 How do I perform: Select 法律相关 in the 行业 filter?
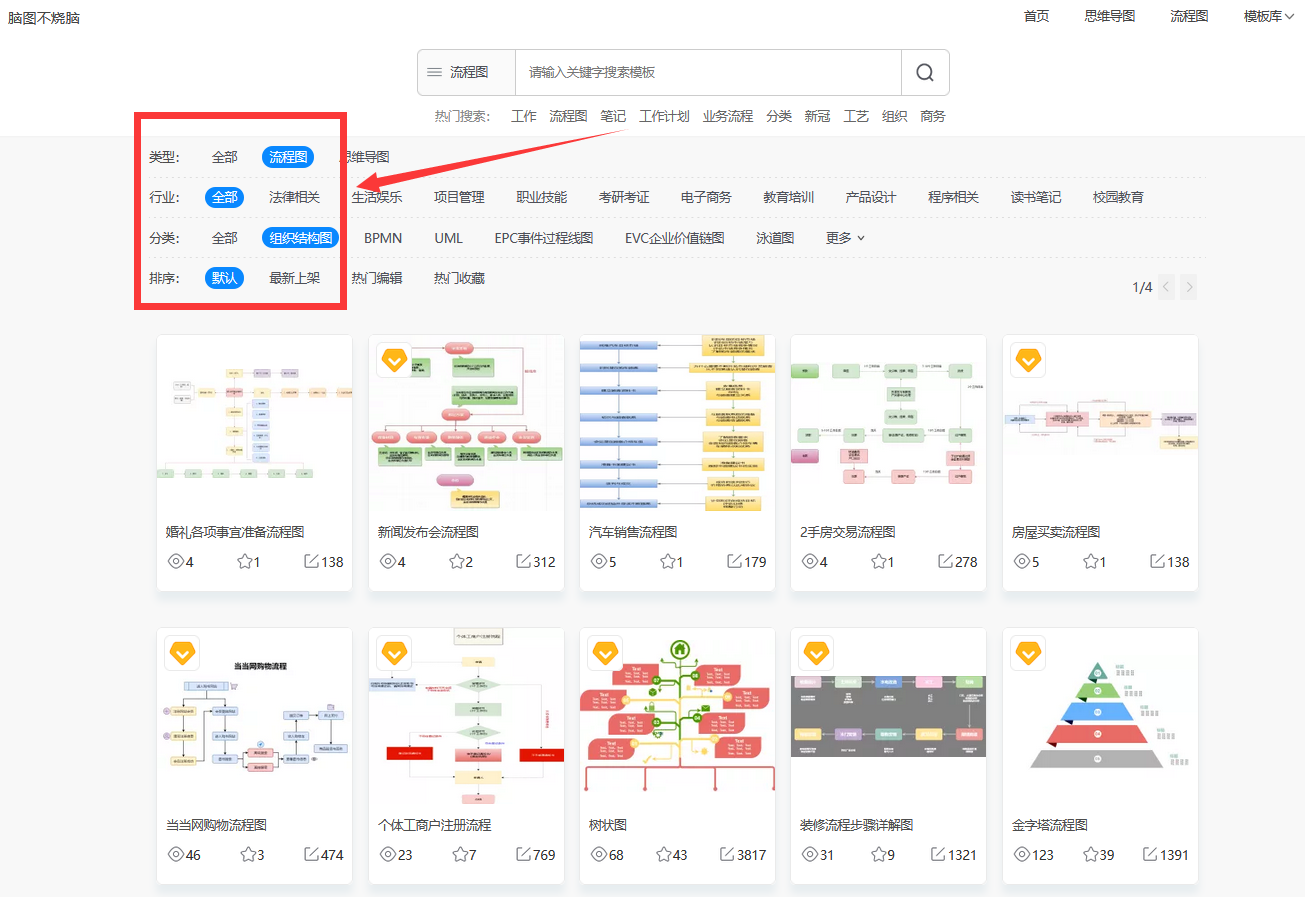(x=294, y=197)
